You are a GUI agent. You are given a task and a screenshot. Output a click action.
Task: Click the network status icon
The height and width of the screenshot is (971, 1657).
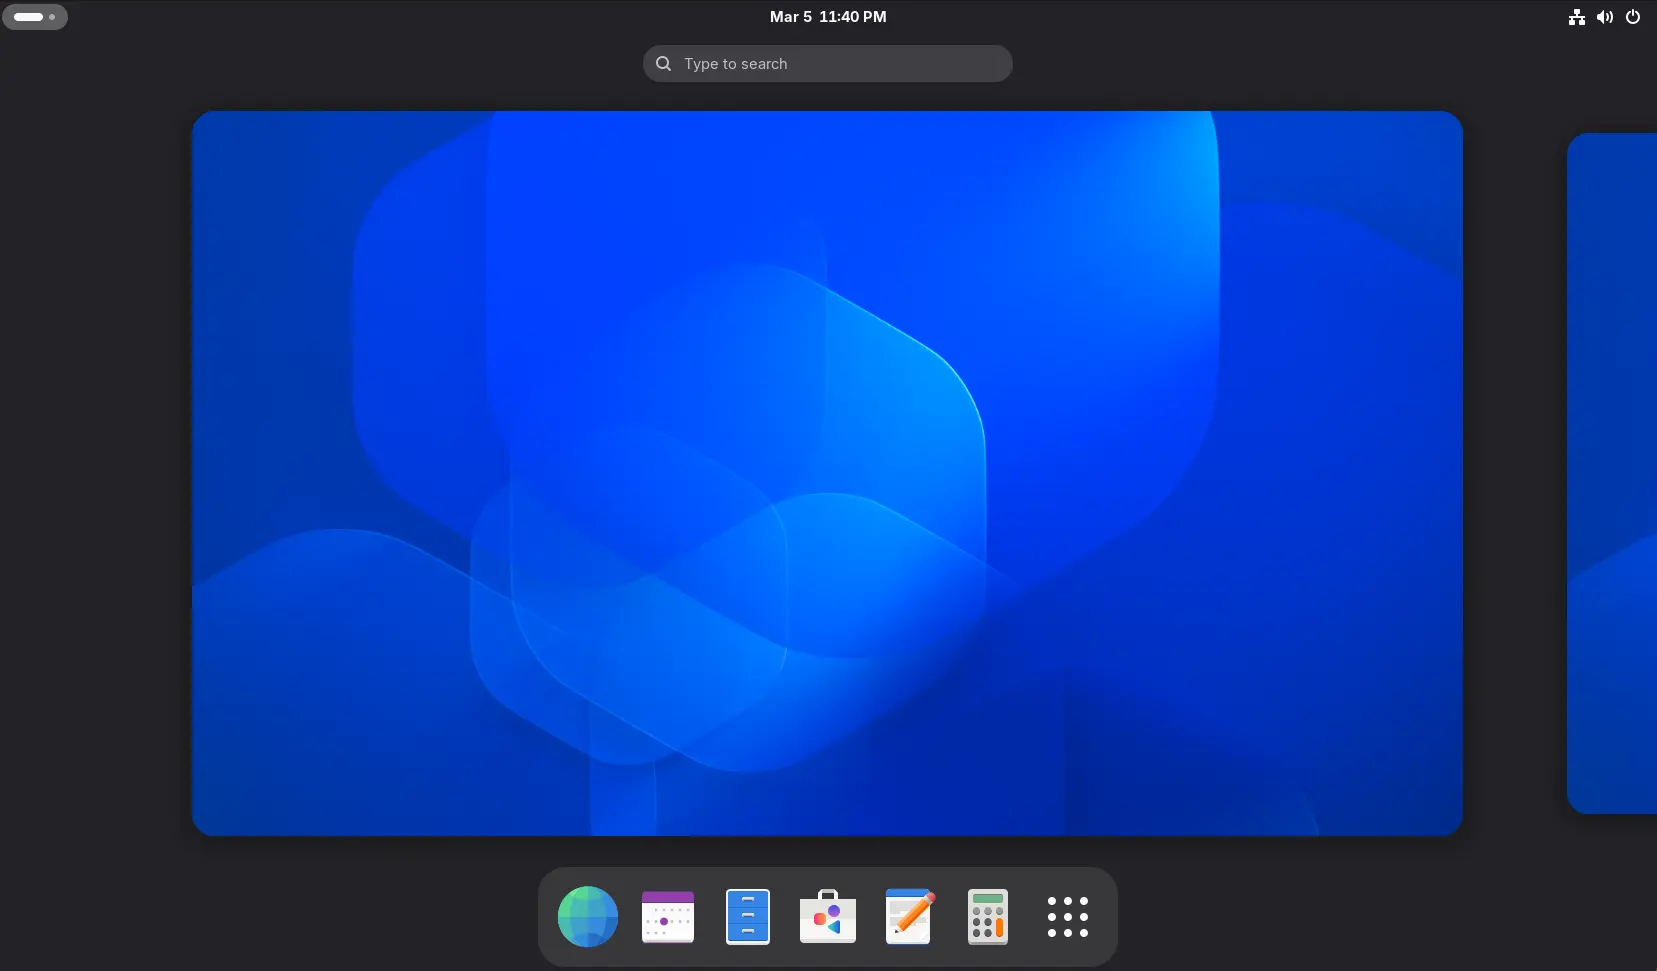tap(1576, 17)
